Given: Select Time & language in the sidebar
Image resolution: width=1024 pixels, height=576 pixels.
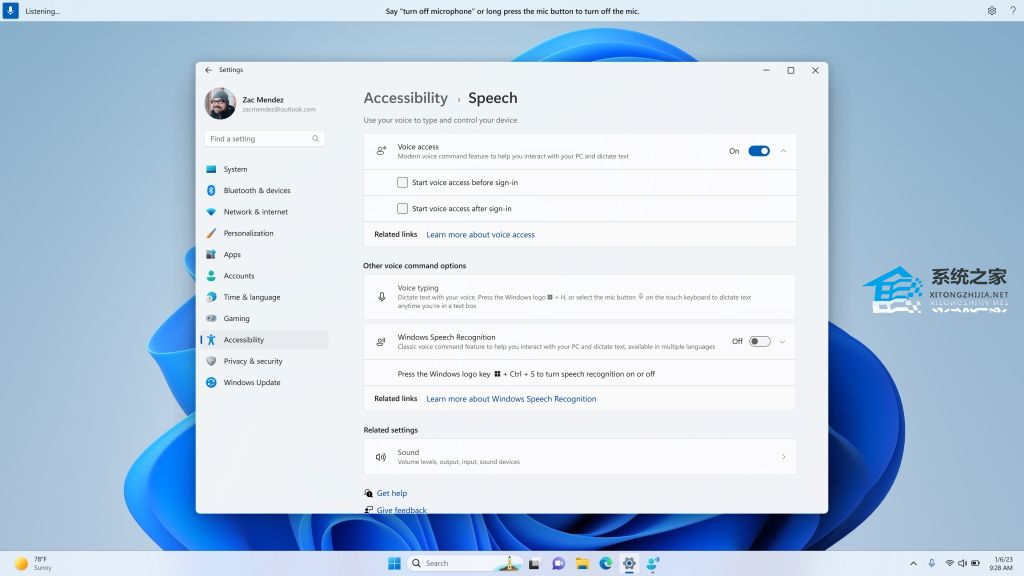Looking at the screenshot, I should click(252, 297).
